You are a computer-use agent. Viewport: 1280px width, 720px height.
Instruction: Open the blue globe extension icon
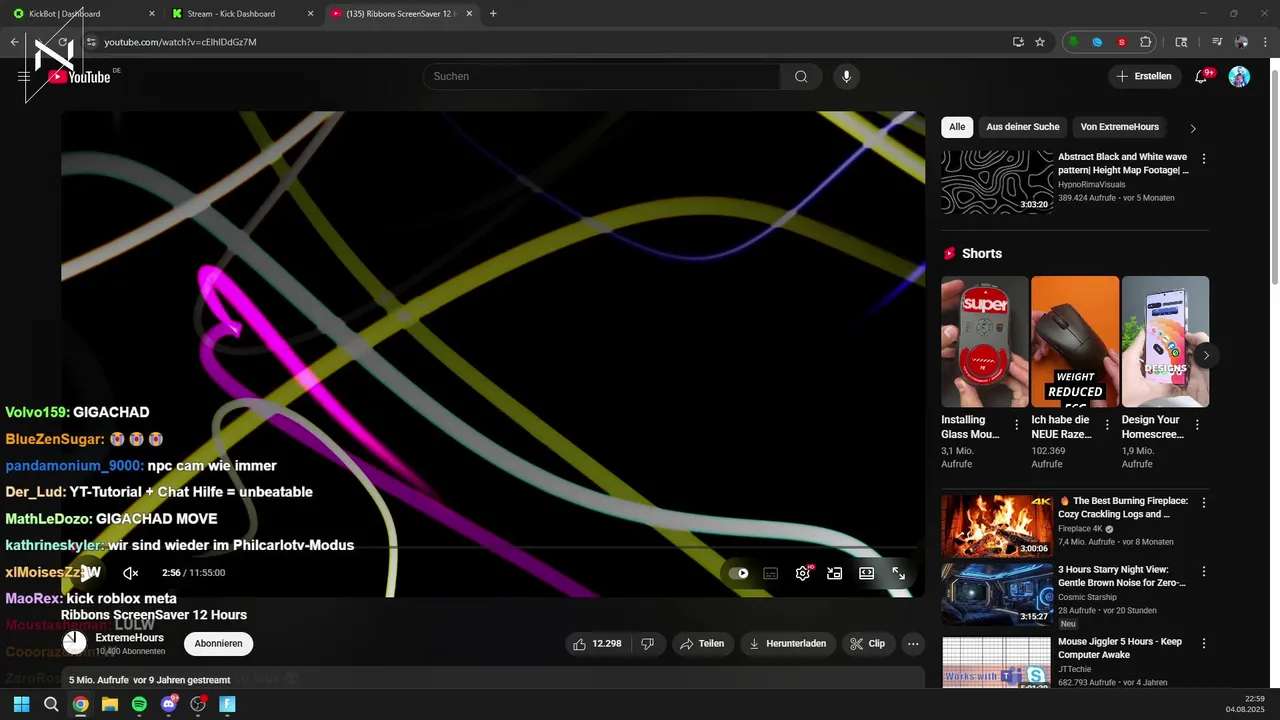[x=1097, y=42]
